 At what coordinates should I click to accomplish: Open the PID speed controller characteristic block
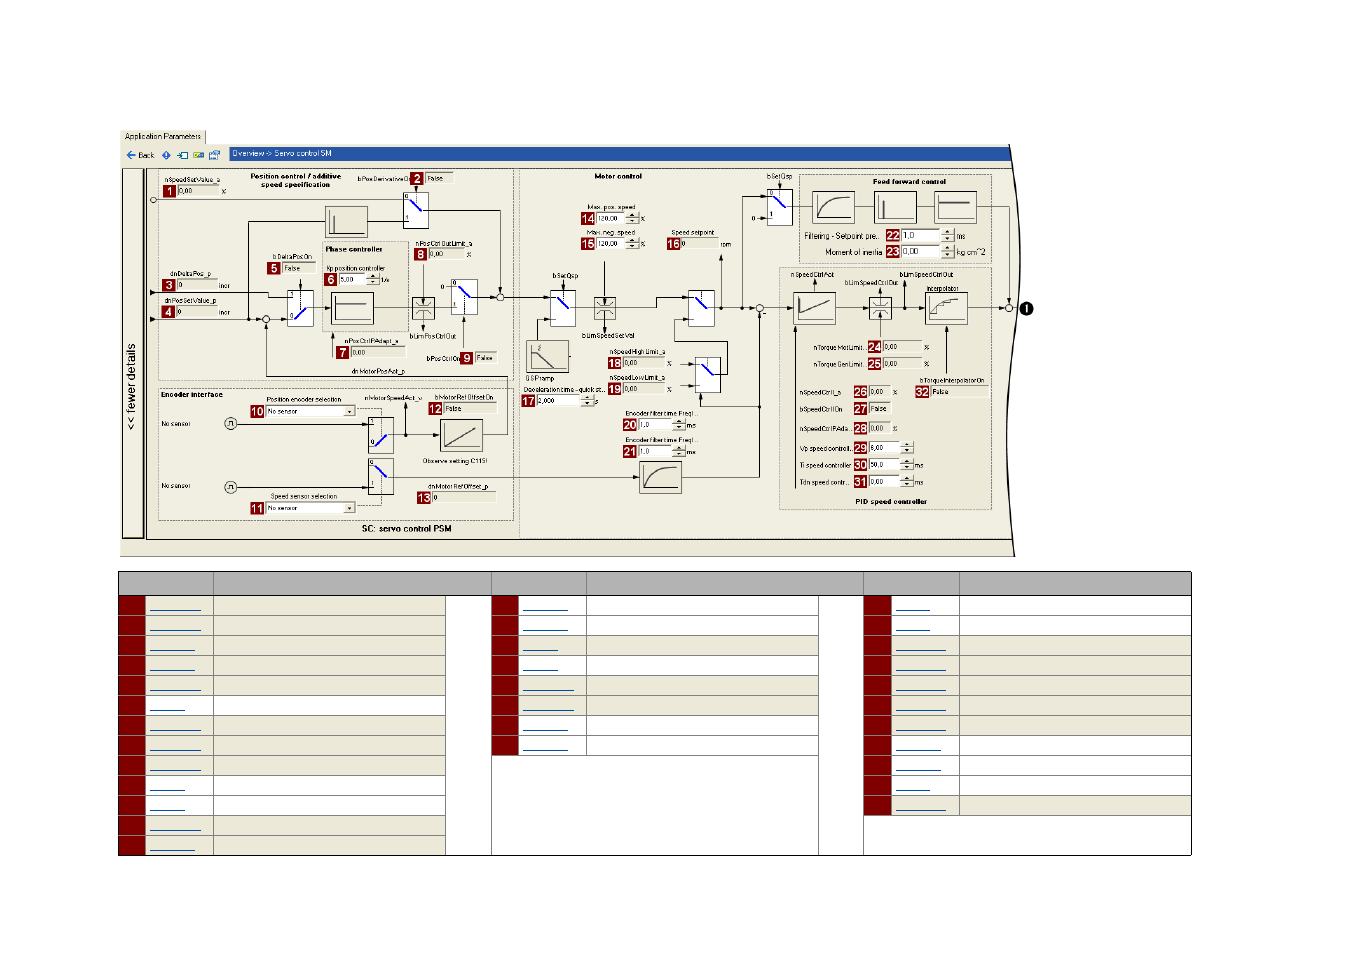tap(814, 308)
